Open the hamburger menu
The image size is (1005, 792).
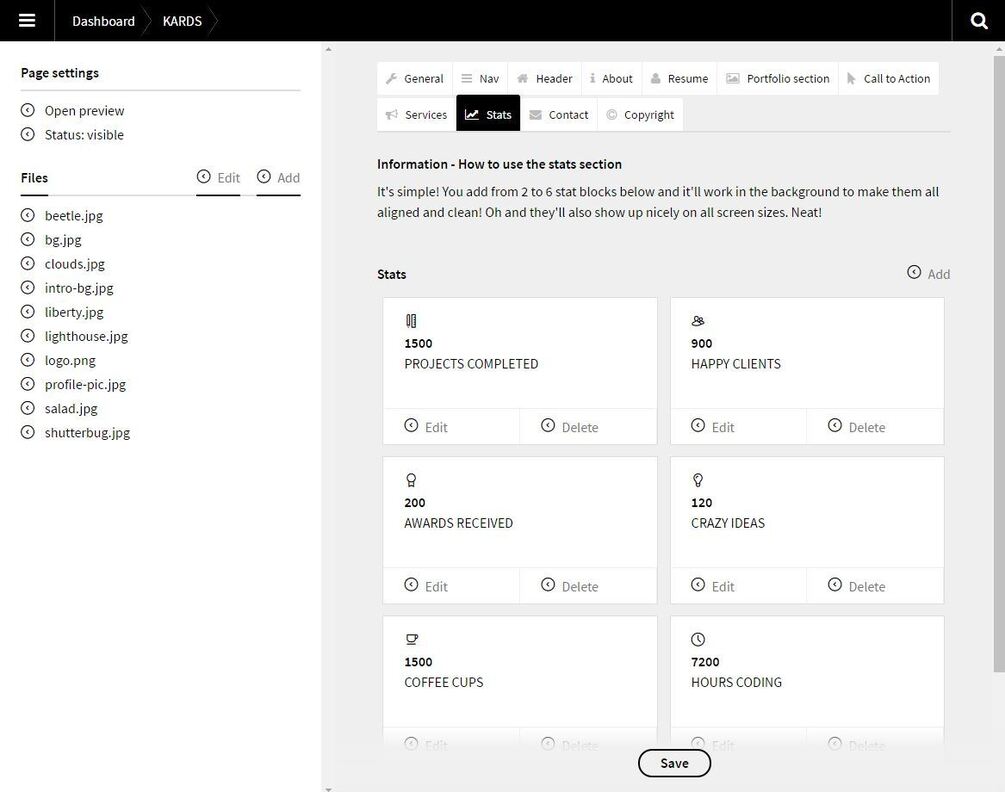click(27, 21)
